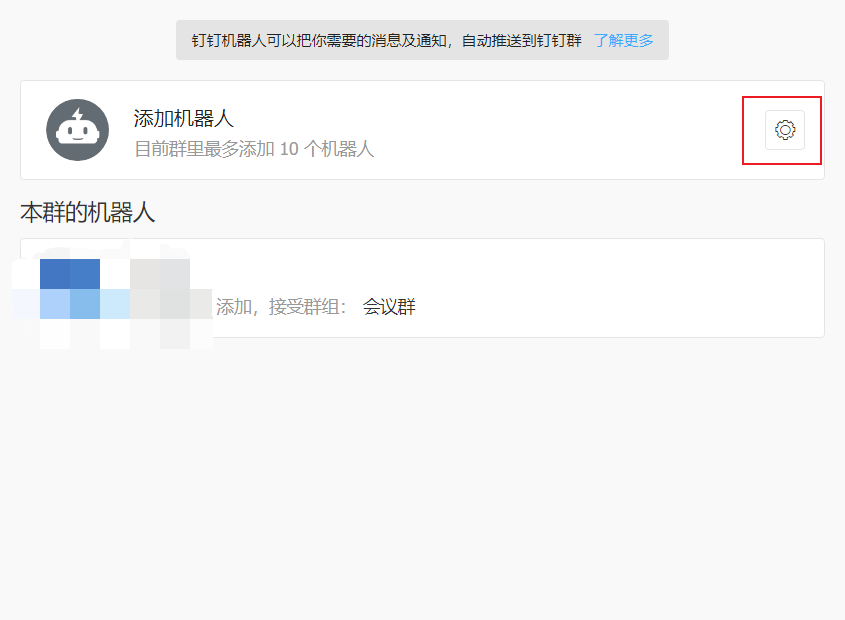Select the 会议群 group name
Image resolution: width=845 pixels, height=620 pixels.
coord(389,307)
